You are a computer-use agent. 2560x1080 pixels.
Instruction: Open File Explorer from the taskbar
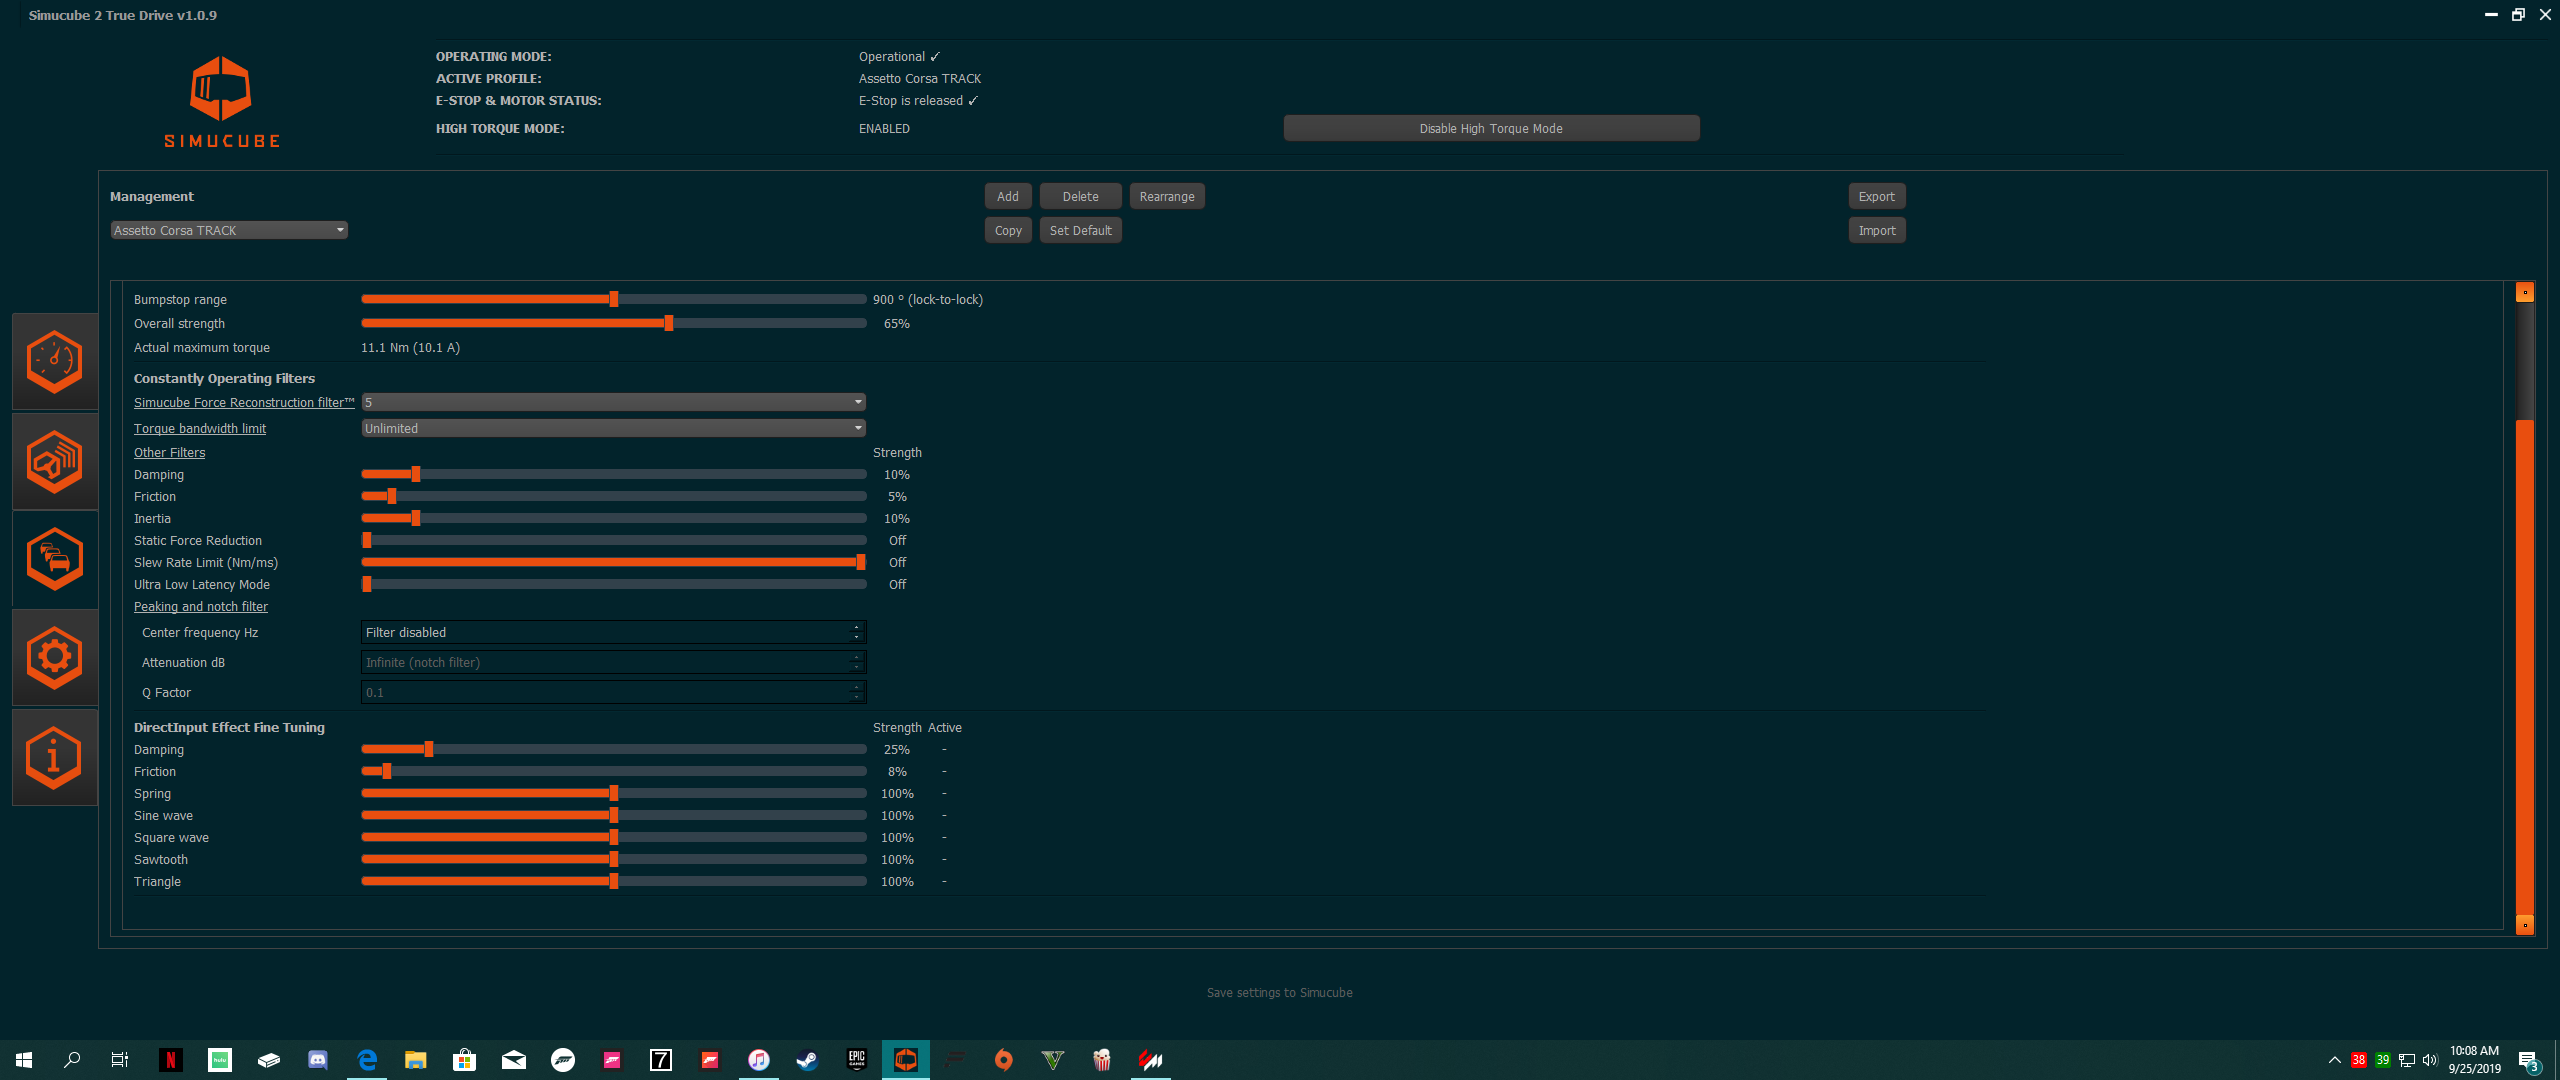point(416,1060)
